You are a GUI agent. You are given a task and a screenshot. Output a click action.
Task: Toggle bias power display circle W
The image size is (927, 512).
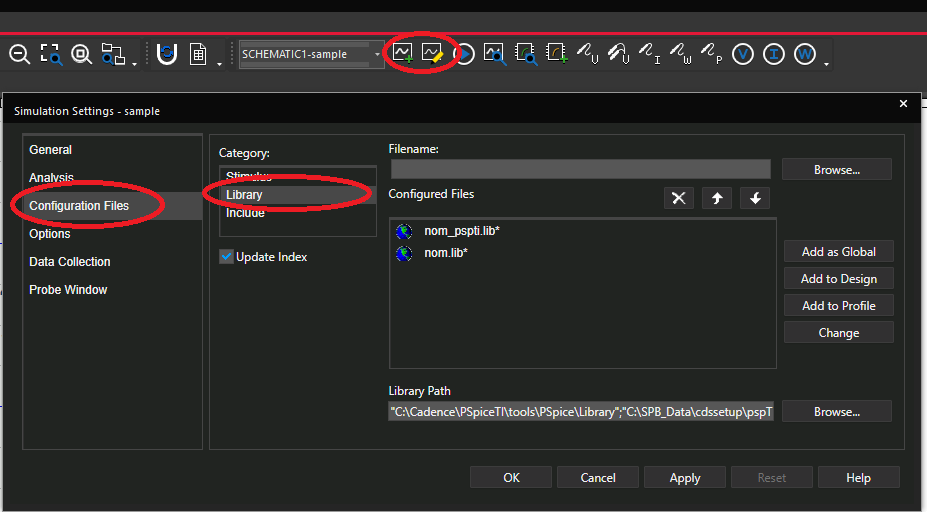804,54
